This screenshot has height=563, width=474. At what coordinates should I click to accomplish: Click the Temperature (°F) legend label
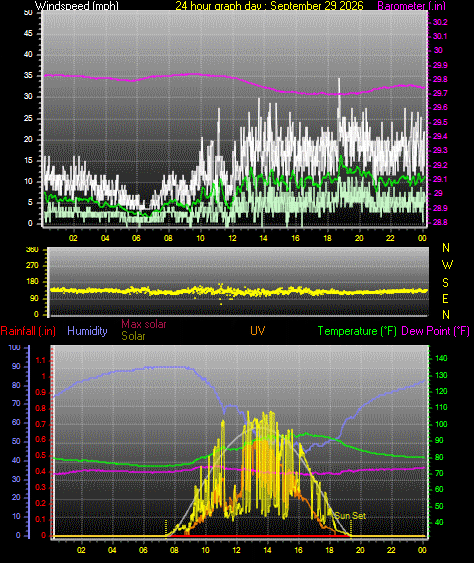(x=357, y=331)
